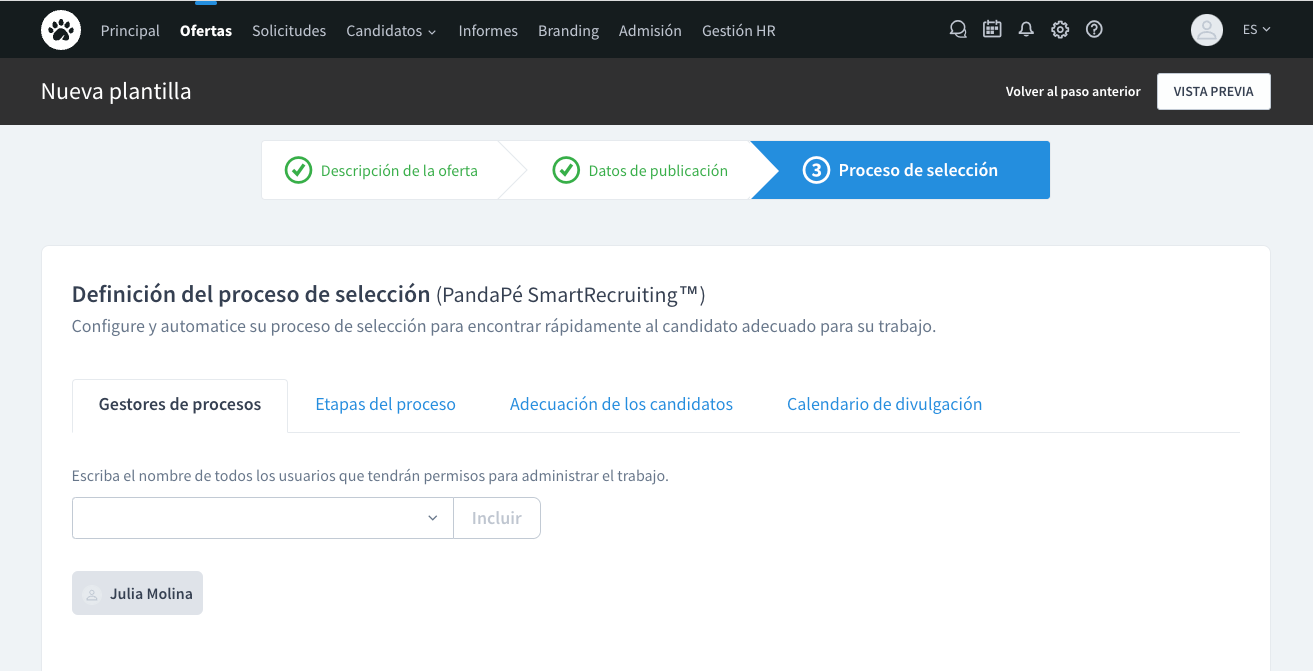Open the calendar icon in top bar
The width and height of the screenshot is (1313, 671).
tap(991, 29)
